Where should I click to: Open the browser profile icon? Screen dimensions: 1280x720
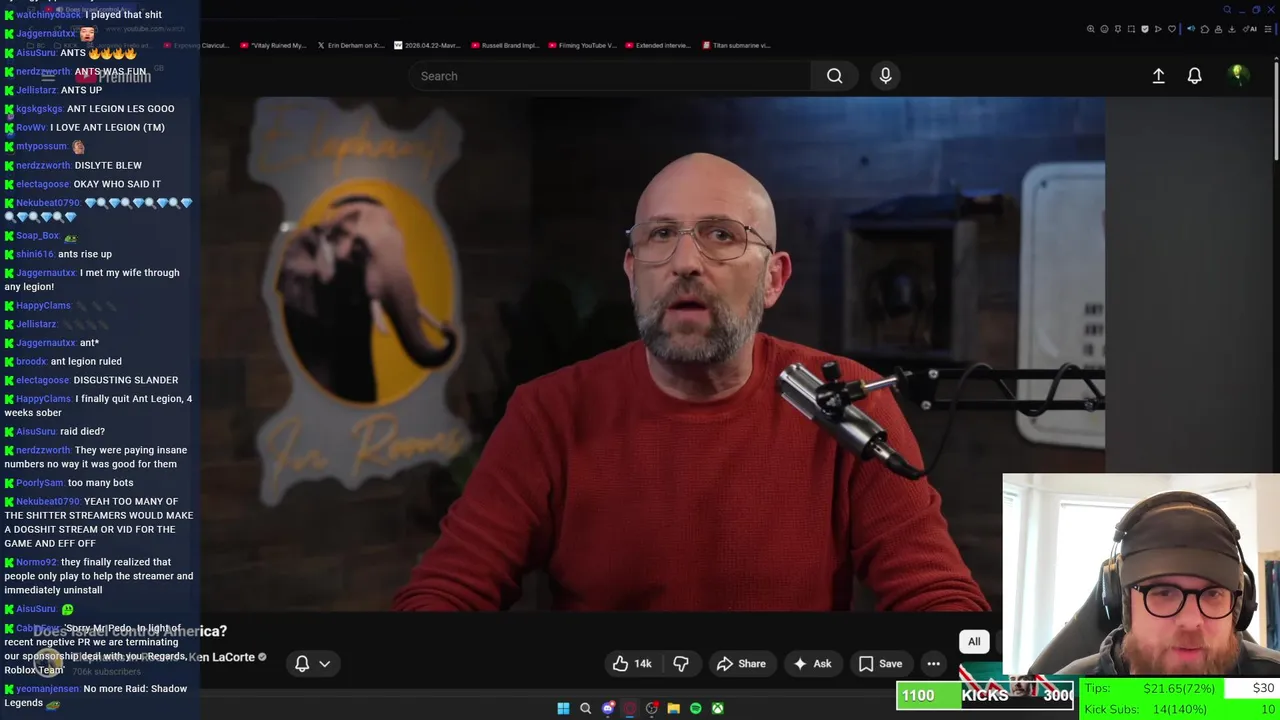click(1218, 29)
